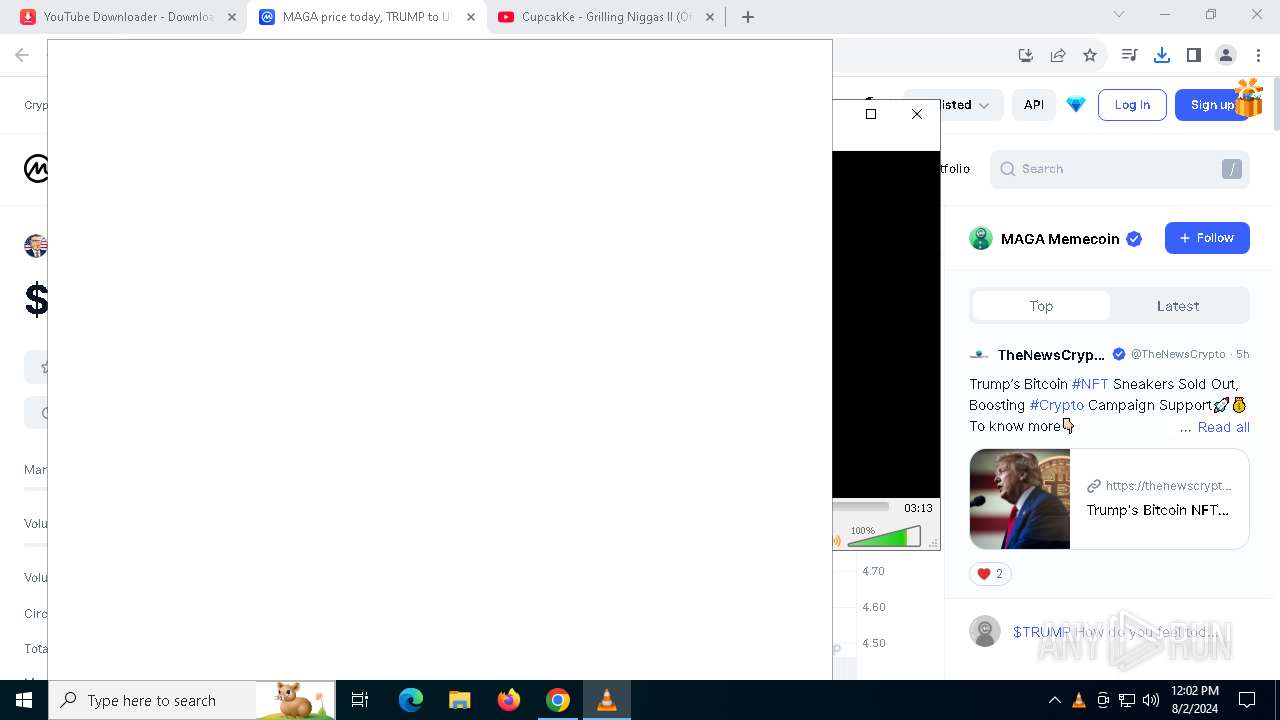Click the Sign up button

pos(1212,105)
